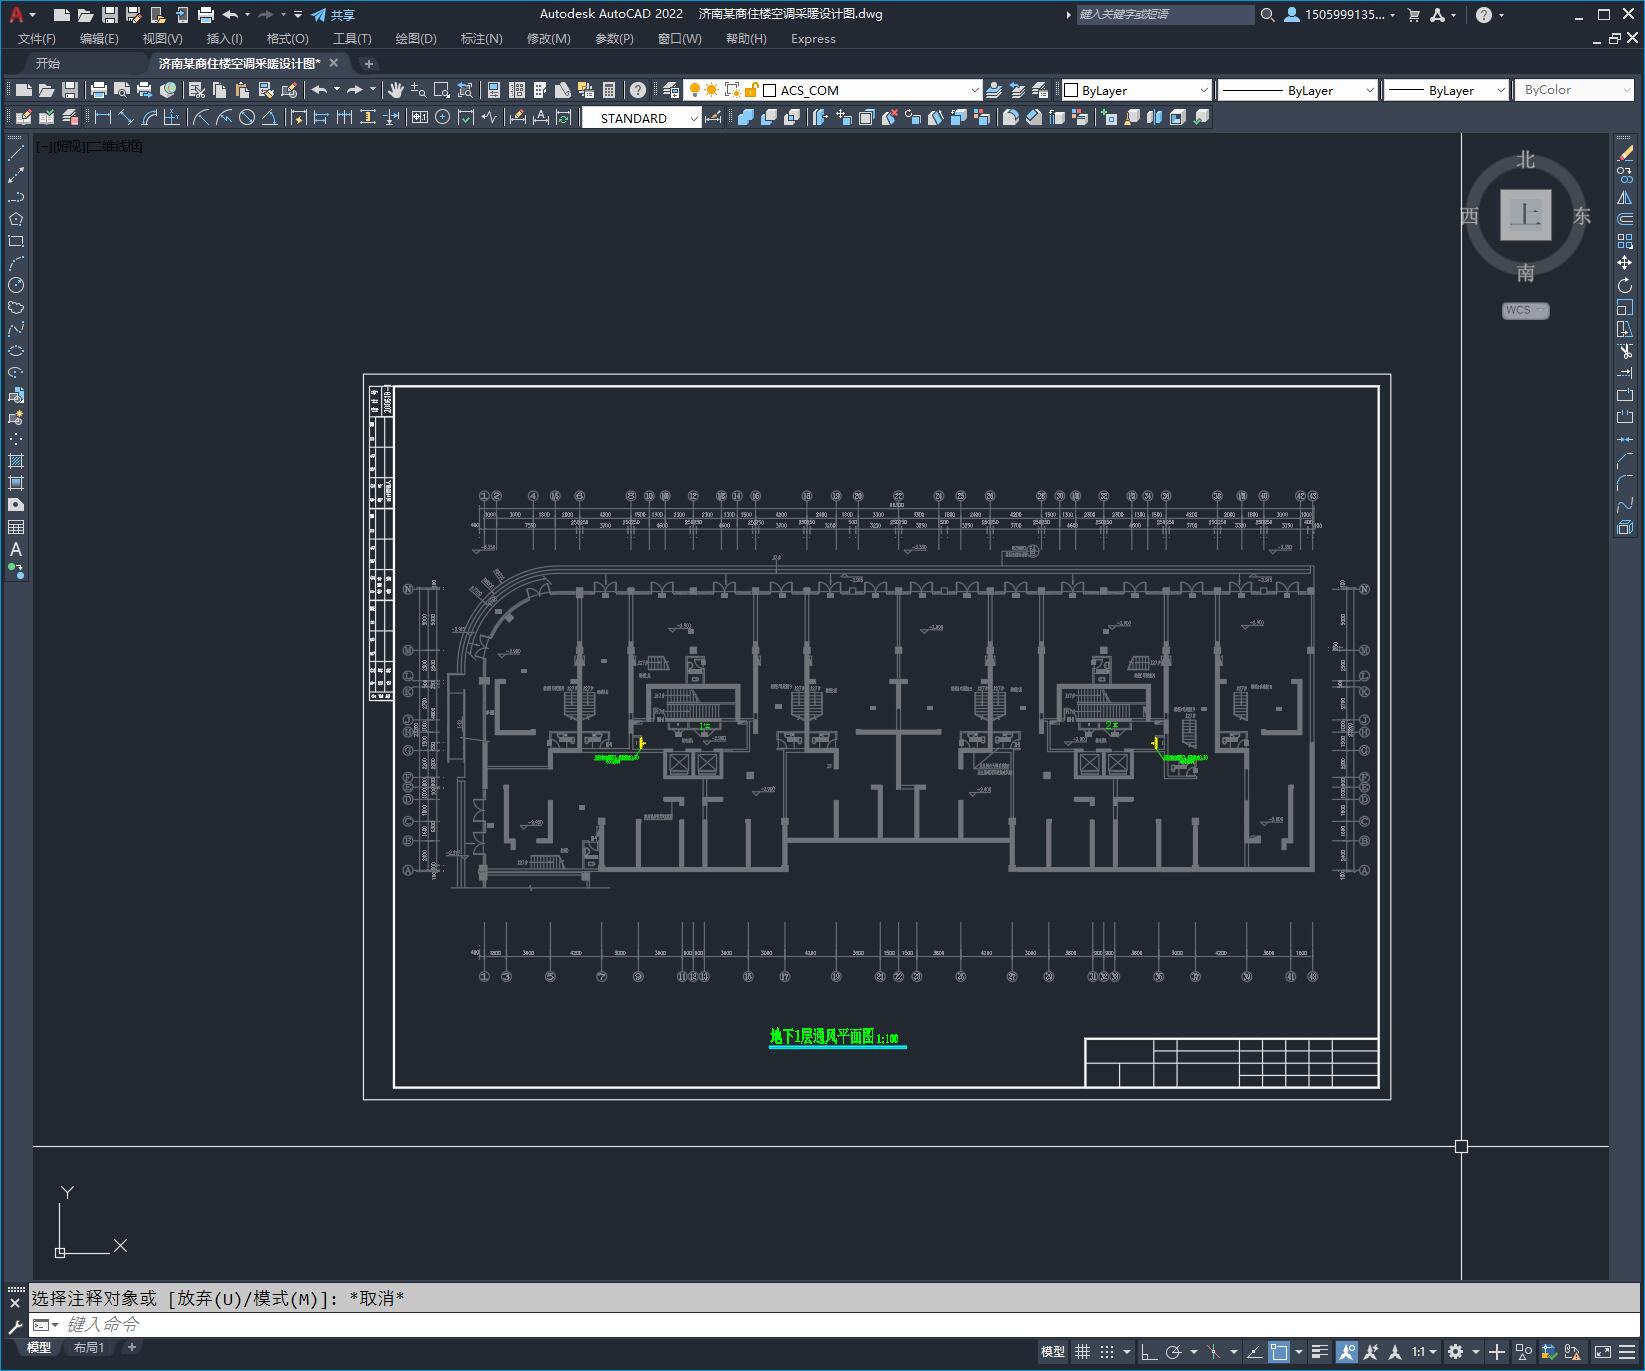Screen dimensions: 1645x1371
Task: Click the Zoom Window icon
Action: click(442, 90)
